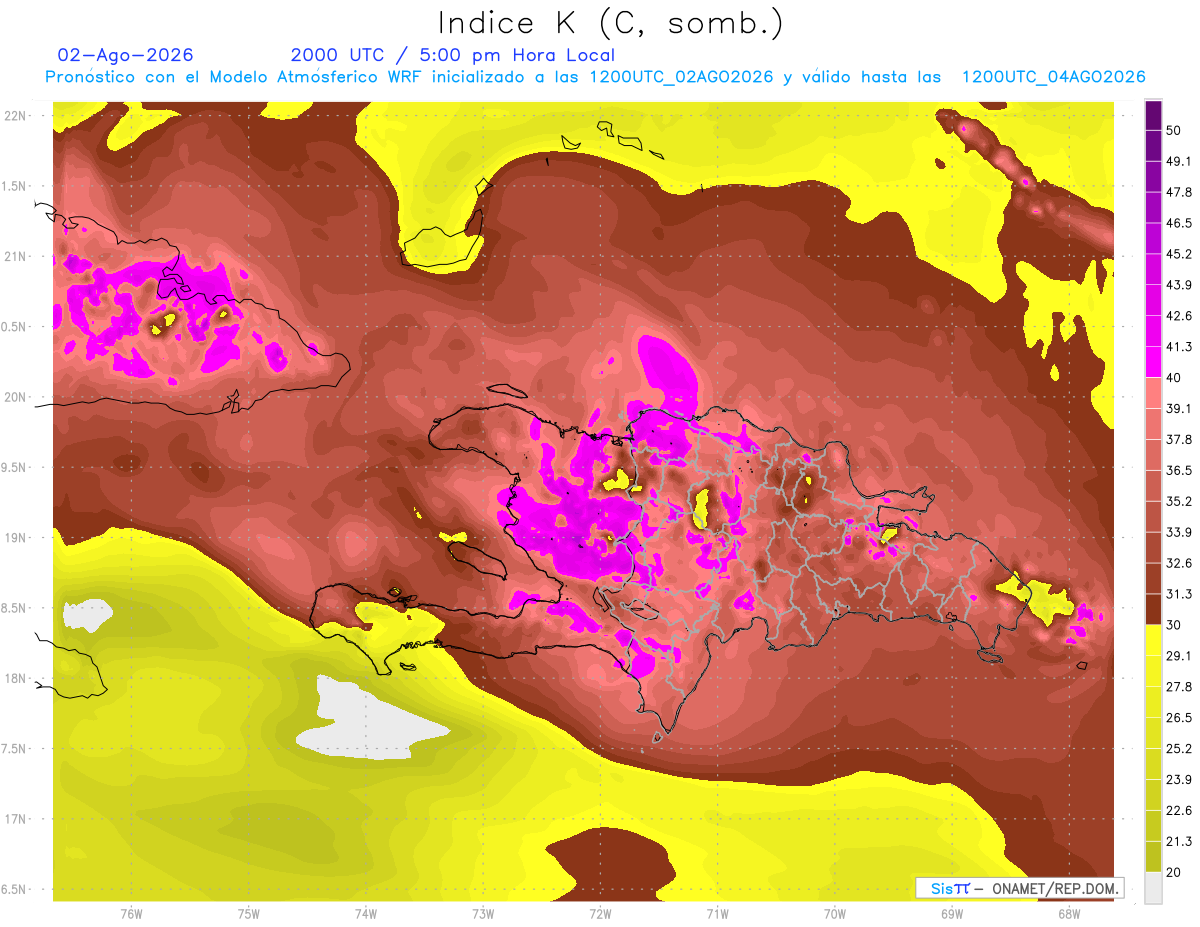This screenshot has height=927, width=1200.
Task: Click the legend value "37.8"
Action: (1178, 439)
